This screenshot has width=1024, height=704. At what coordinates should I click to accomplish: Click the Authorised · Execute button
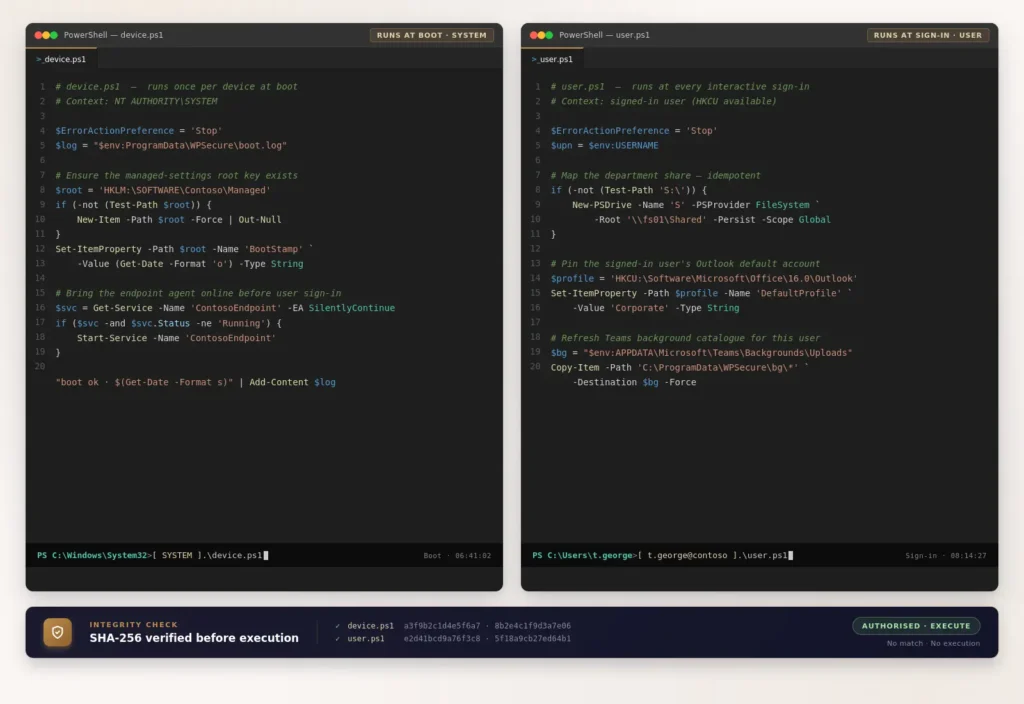tap(916, 626)
